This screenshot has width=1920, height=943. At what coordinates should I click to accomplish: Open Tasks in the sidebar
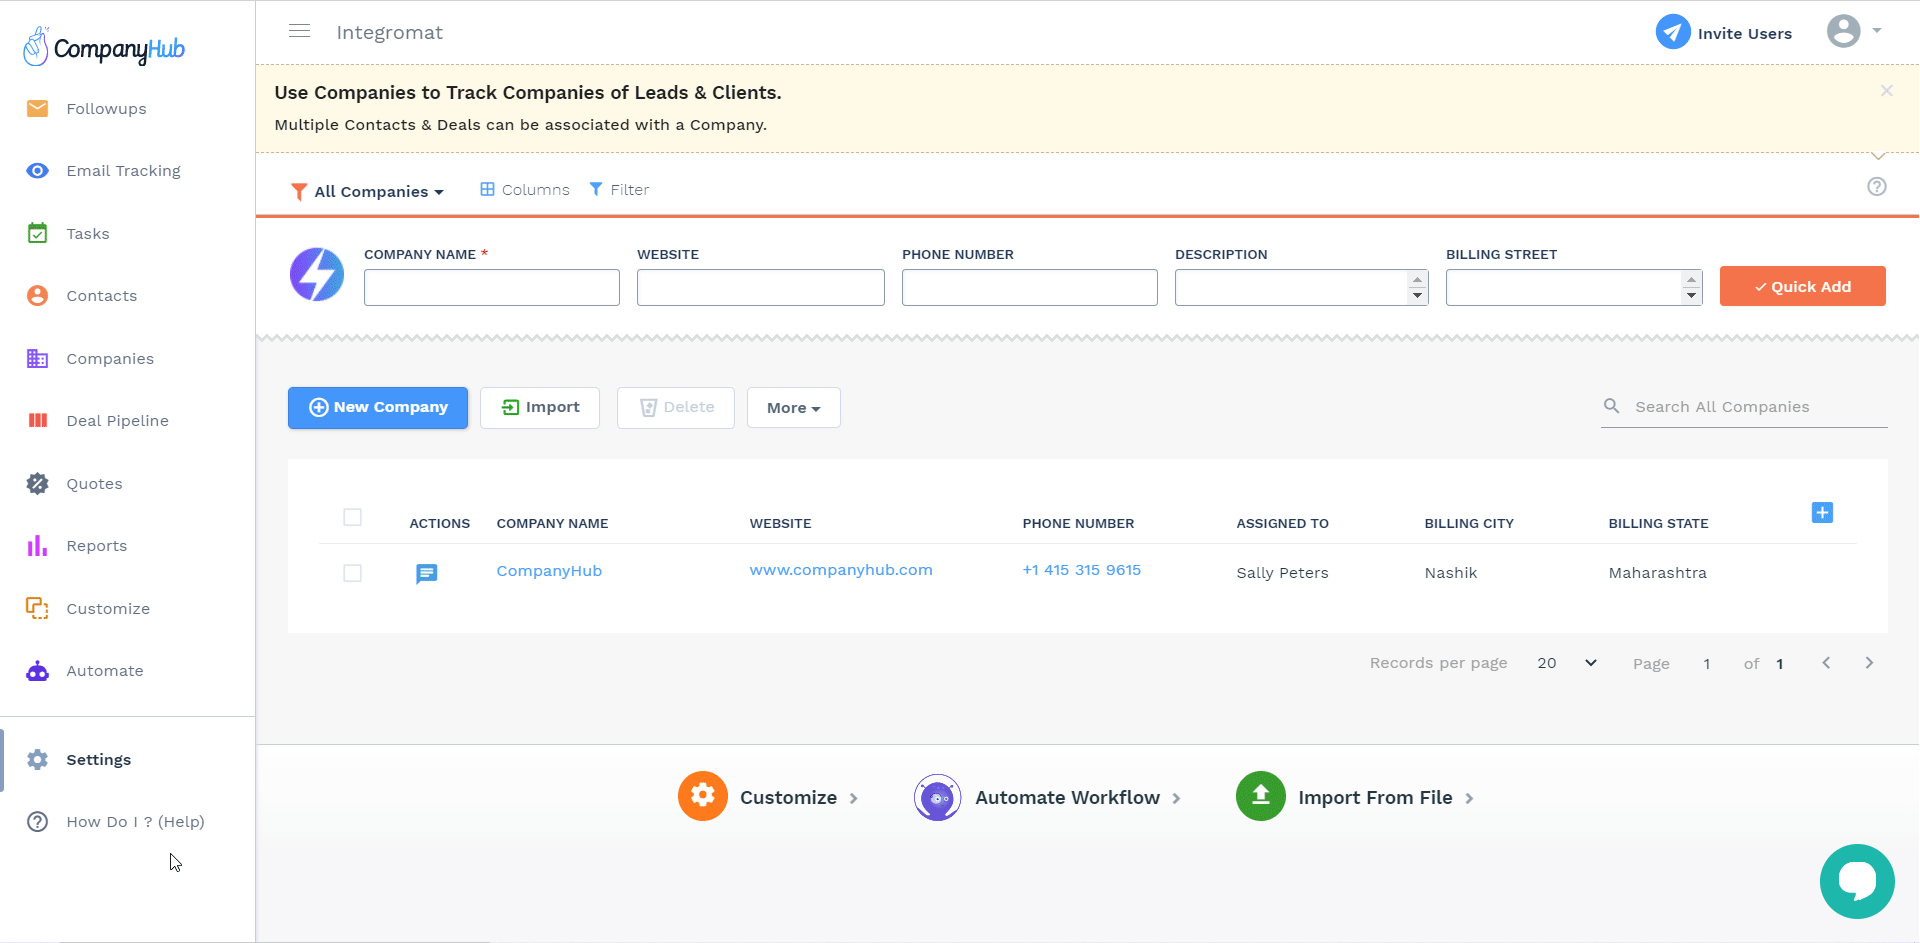tap(87, 234)
